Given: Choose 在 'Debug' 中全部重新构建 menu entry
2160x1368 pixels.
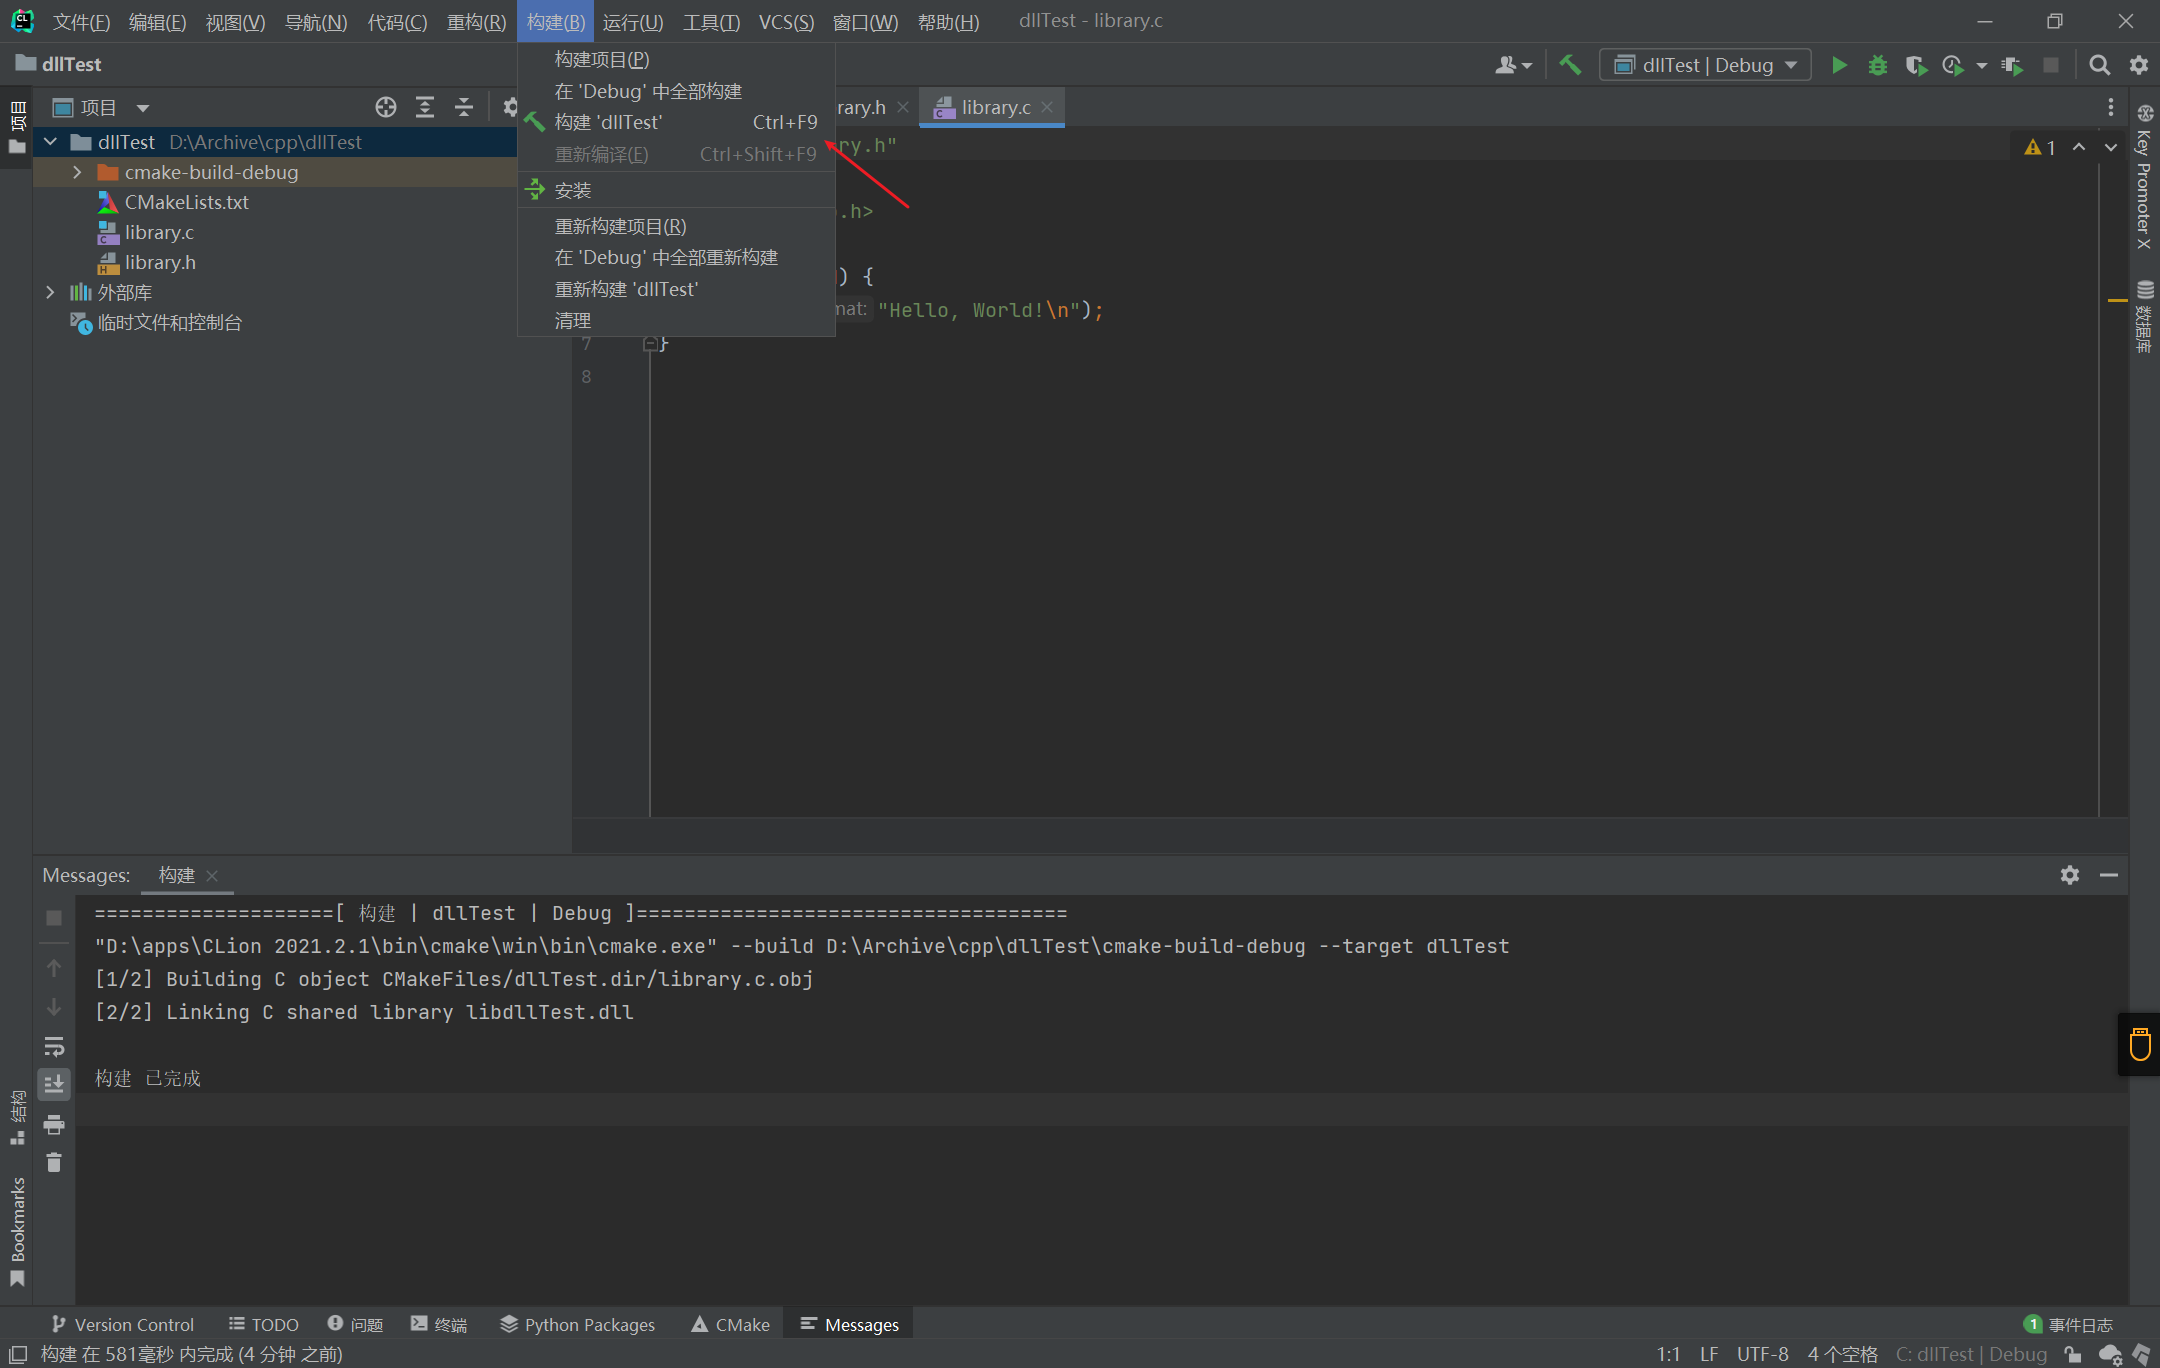Looking at the screenshot, I should [x=676, y=257].
